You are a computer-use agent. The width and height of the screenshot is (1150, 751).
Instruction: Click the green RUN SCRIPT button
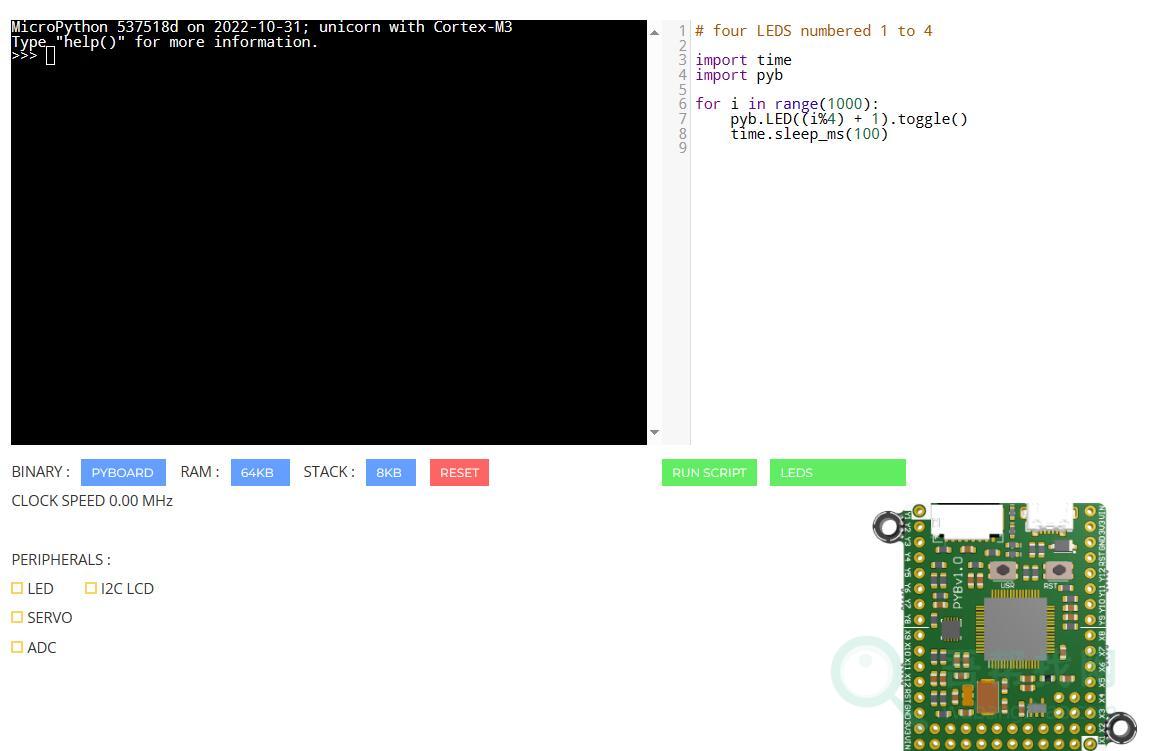point(708,472)
